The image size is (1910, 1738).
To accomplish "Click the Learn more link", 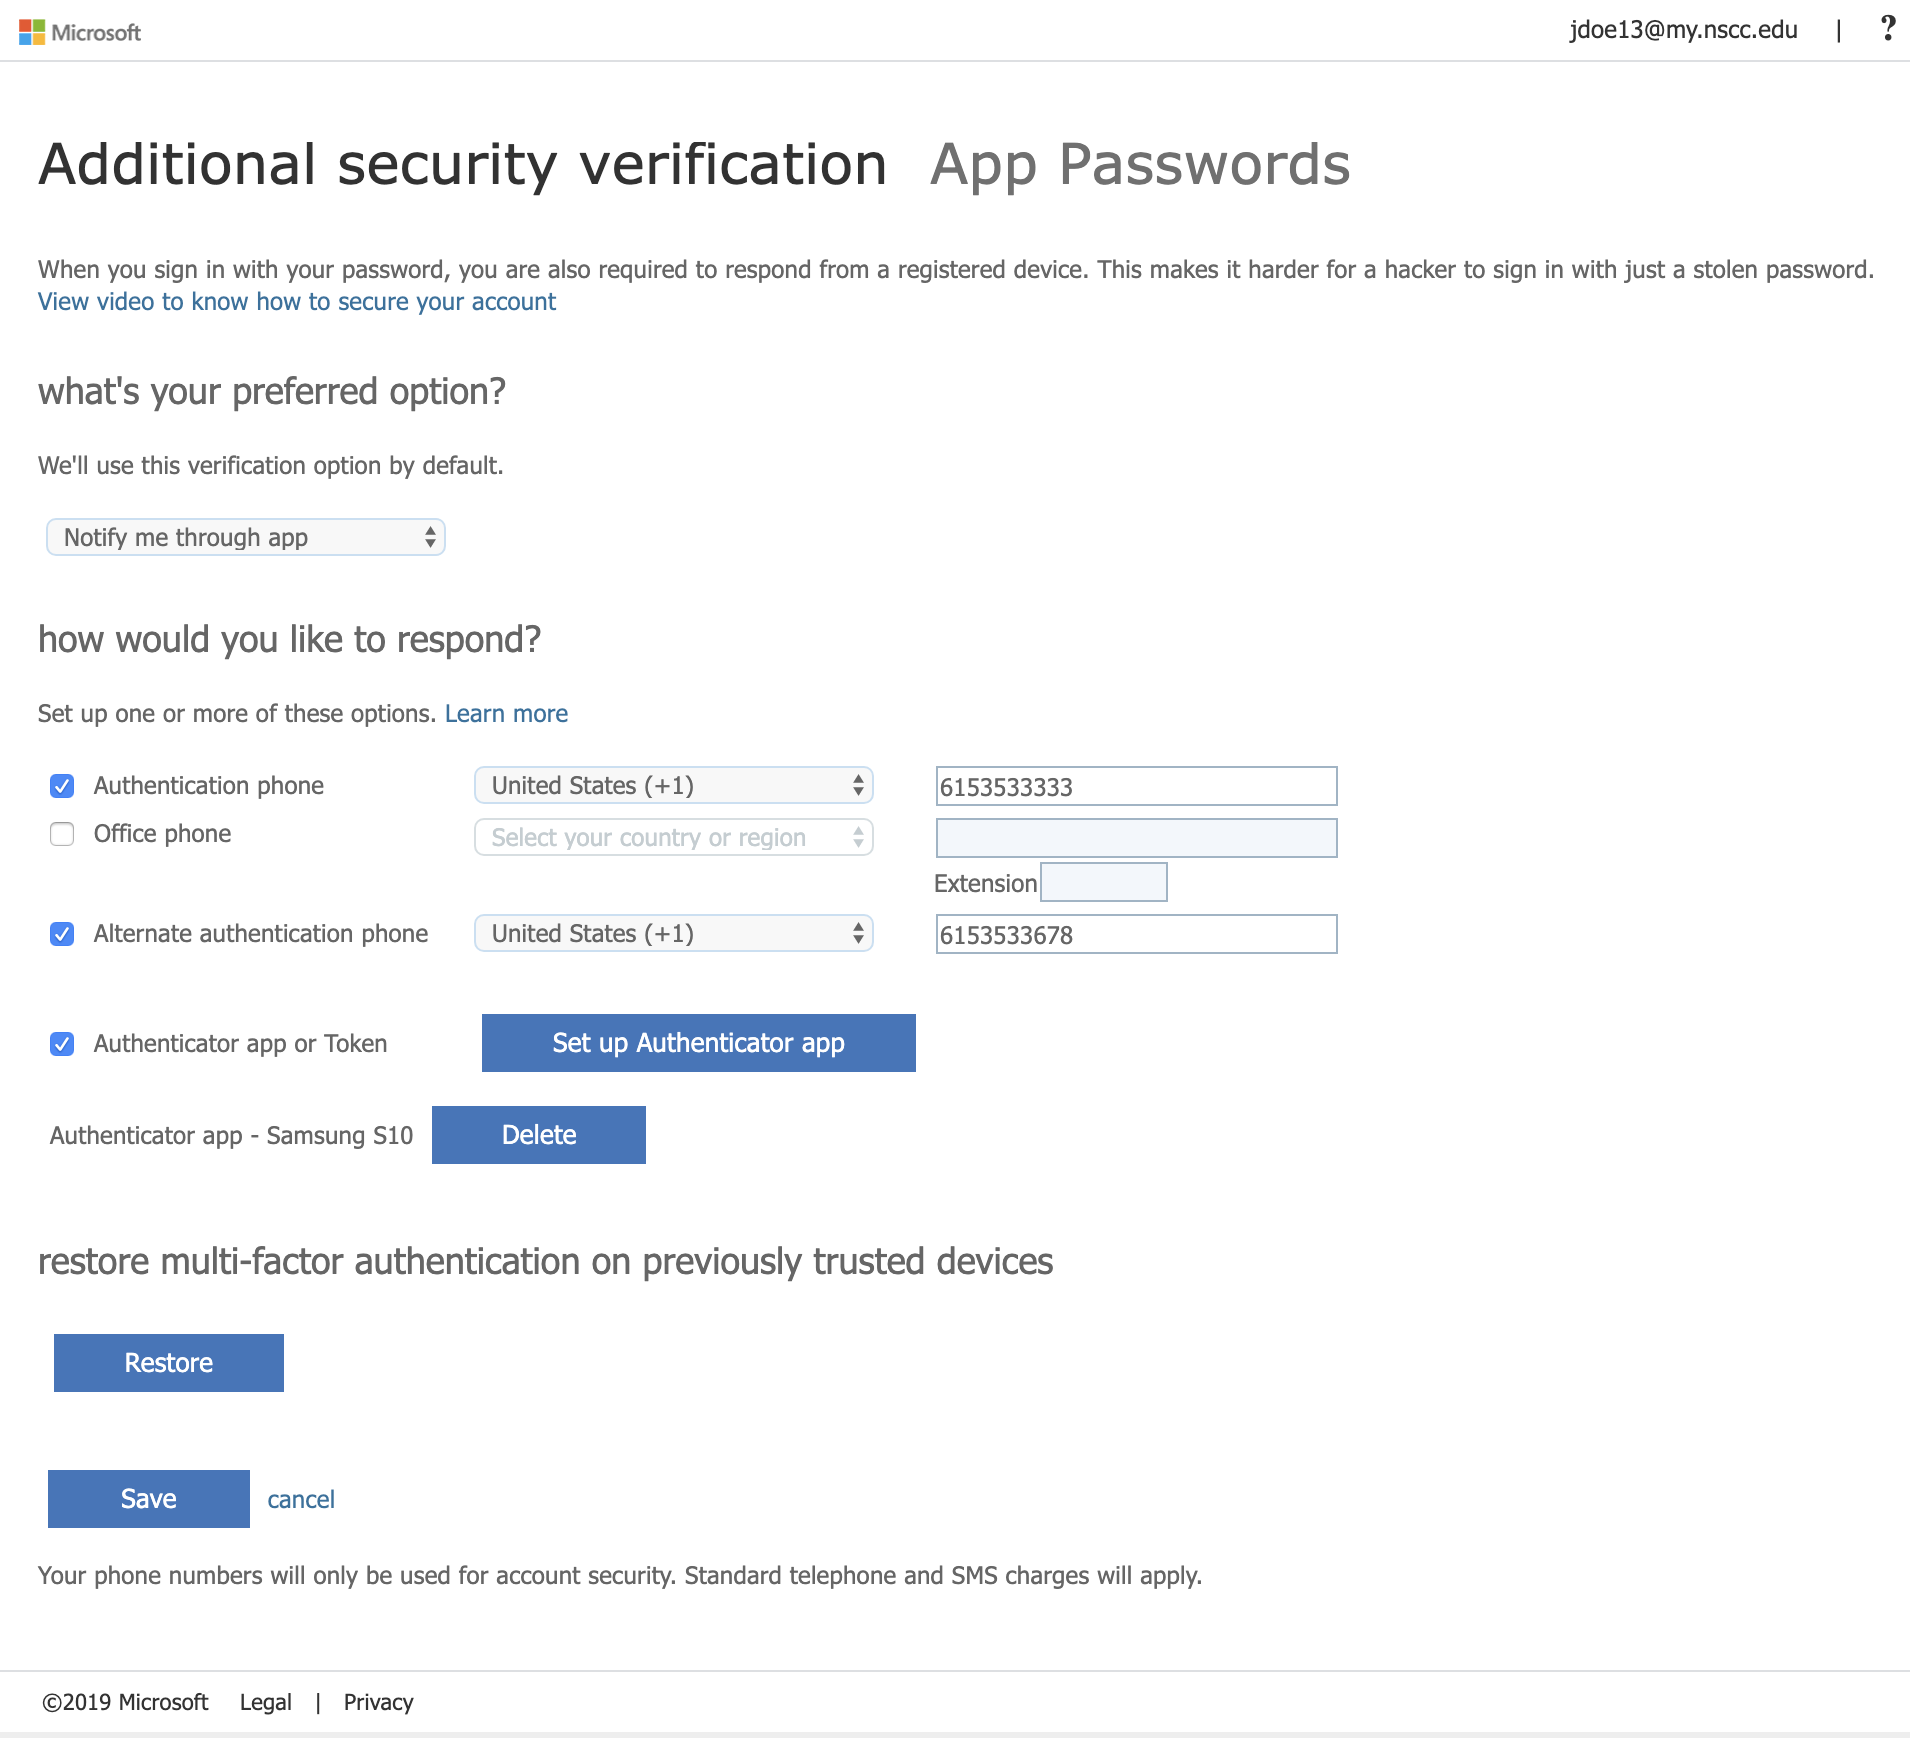I will pos(505,712).
